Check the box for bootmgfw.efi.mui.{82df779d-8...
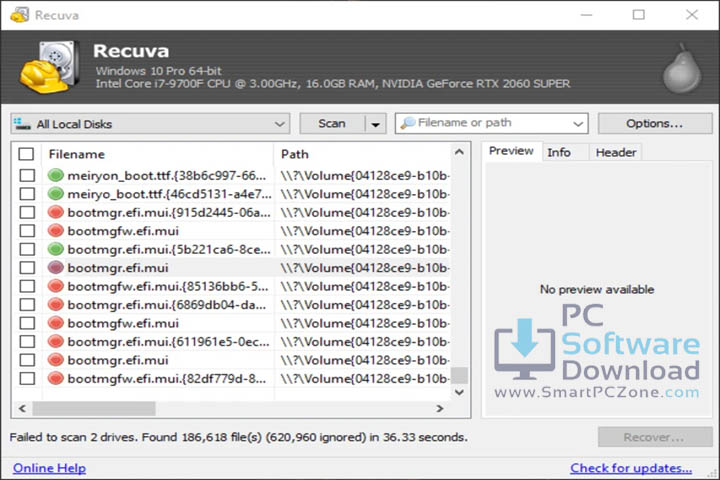Viewport: 720px width, 480px height. pos(27,378)
